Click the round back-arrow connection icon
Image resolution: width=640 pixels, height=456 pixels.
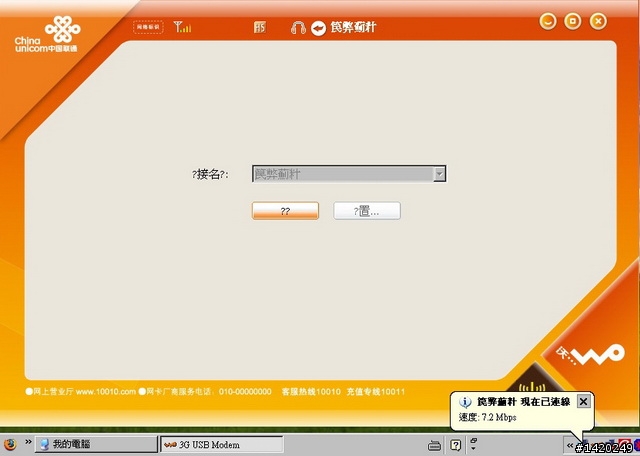click(x=318, y=28)
